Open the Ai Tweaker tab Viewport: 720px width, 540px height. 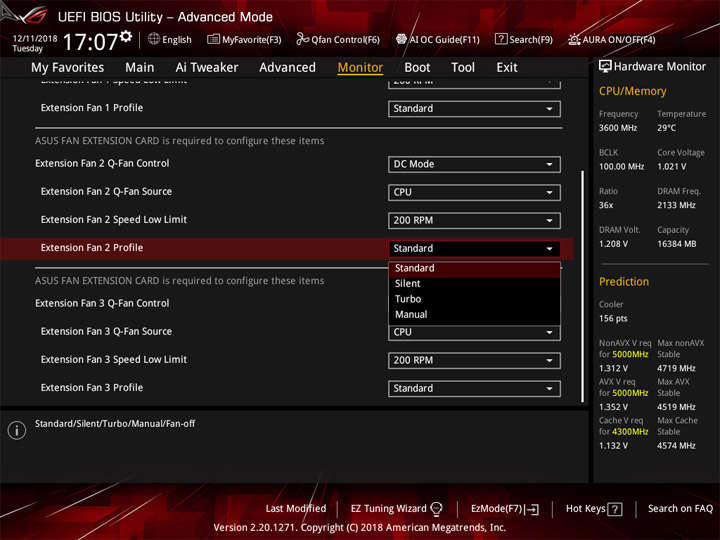coord(207,68)
